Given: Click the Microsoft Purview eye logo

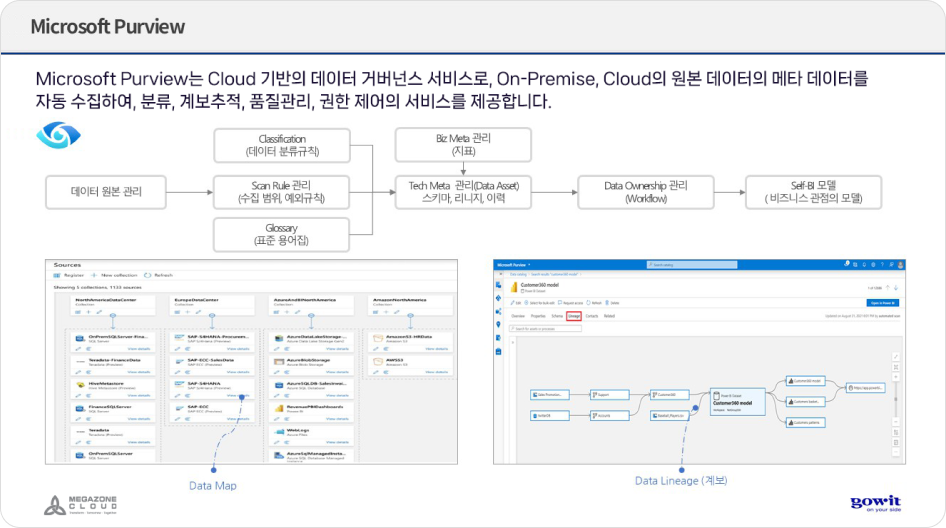Looking at the screenshot, I should [x=58, y=135].
